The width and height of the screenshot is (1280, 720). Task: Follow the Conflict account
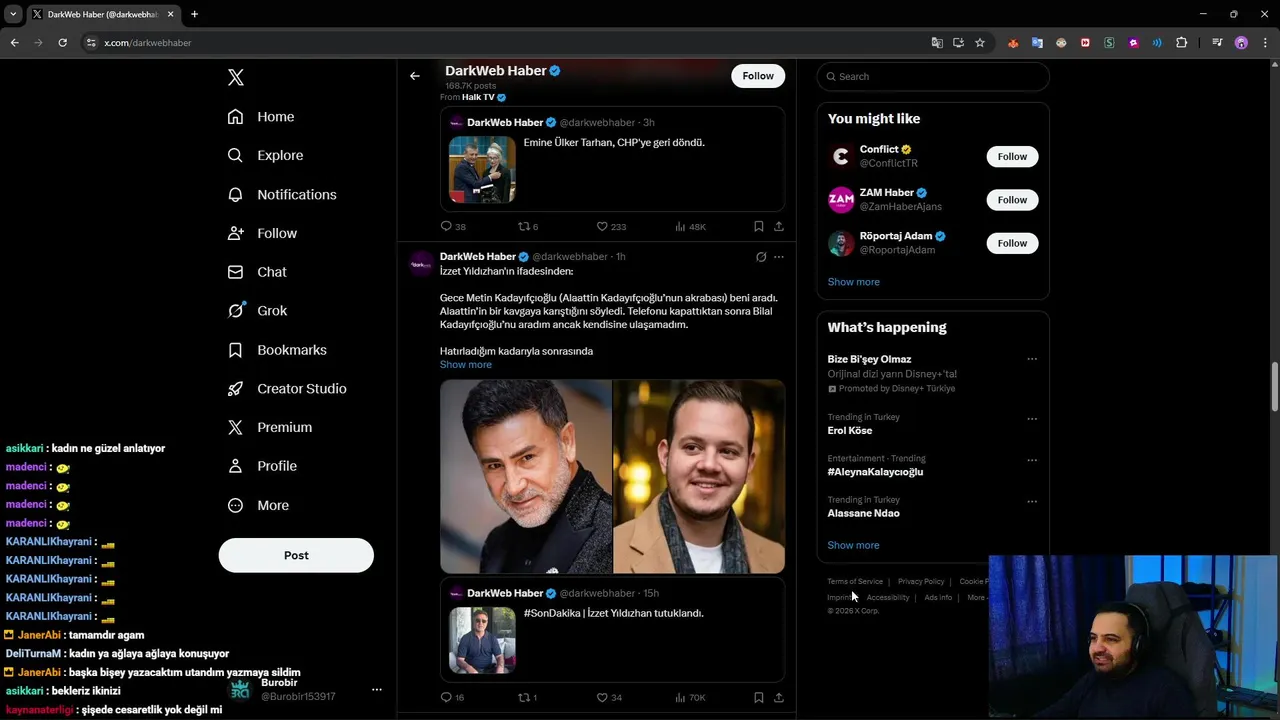coord(1012,156)
